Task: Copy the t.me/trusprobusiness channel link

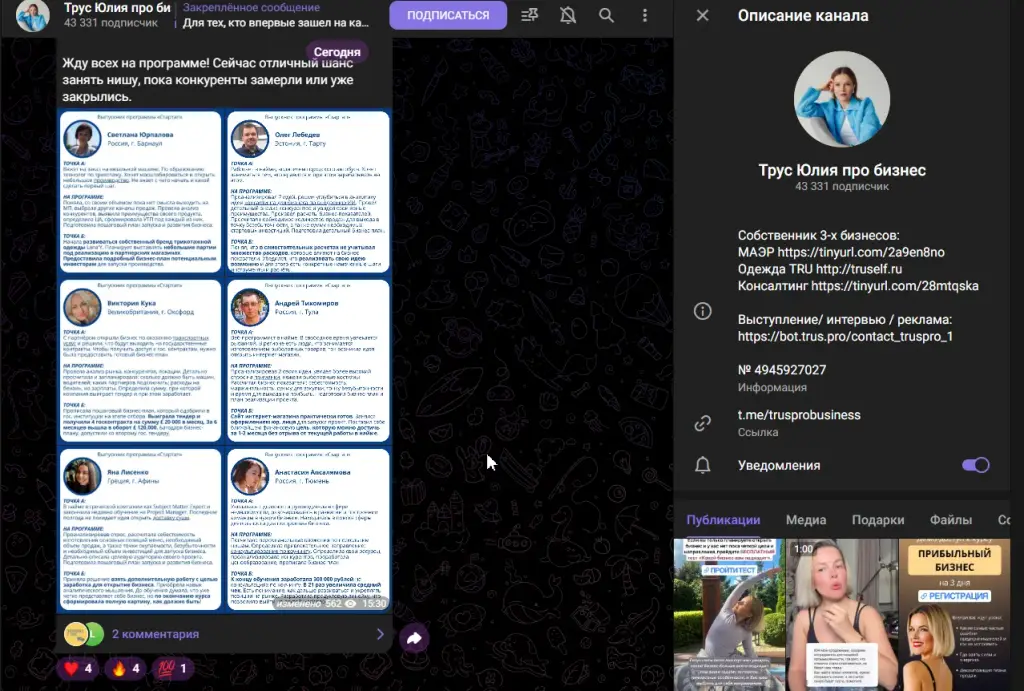Action: pos(799,415)
